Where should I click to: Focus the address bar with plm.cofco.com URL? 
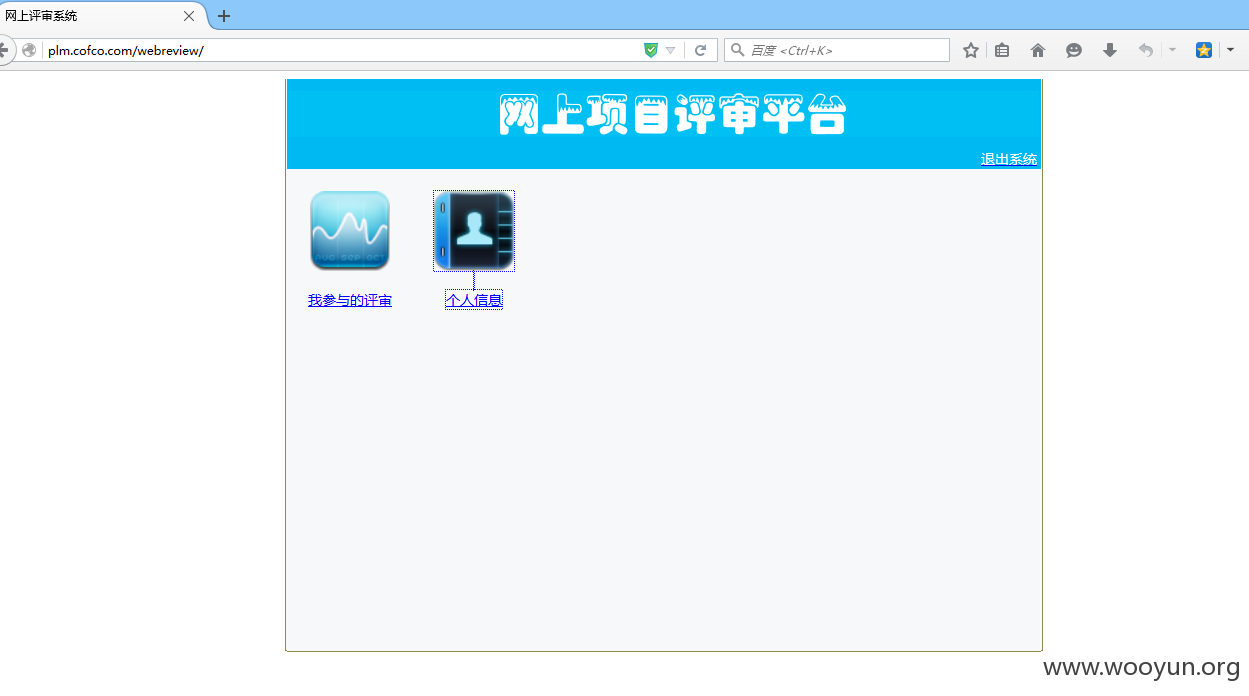[x=340, y=50]
